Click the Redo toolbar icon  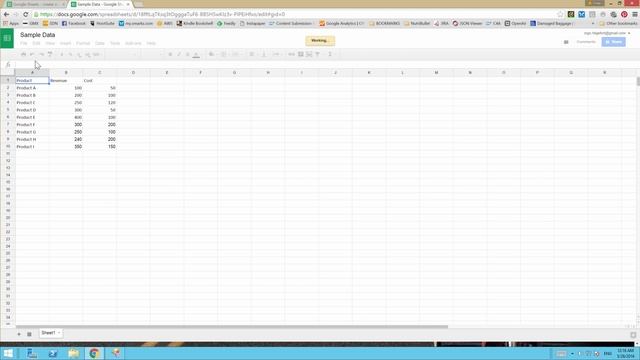[x=41, y=54]
